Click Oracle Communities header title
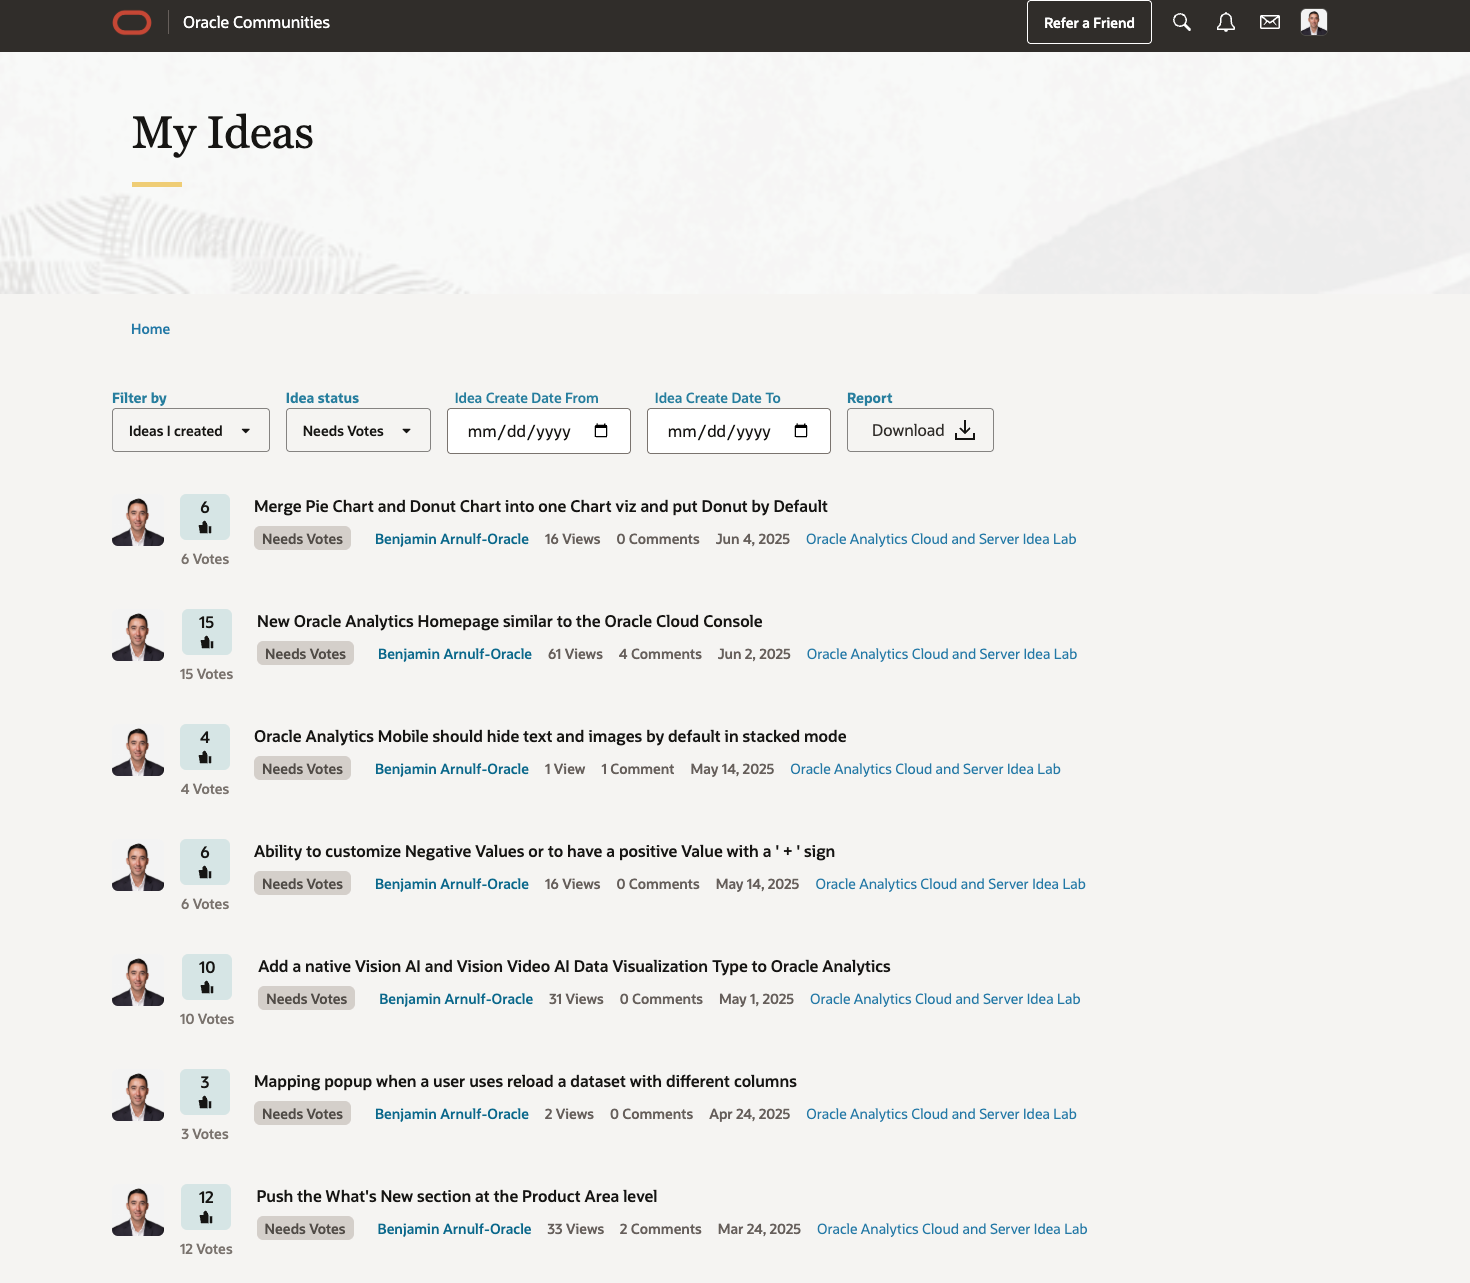Viewport: 1470px width, 1283px height. 256,22
